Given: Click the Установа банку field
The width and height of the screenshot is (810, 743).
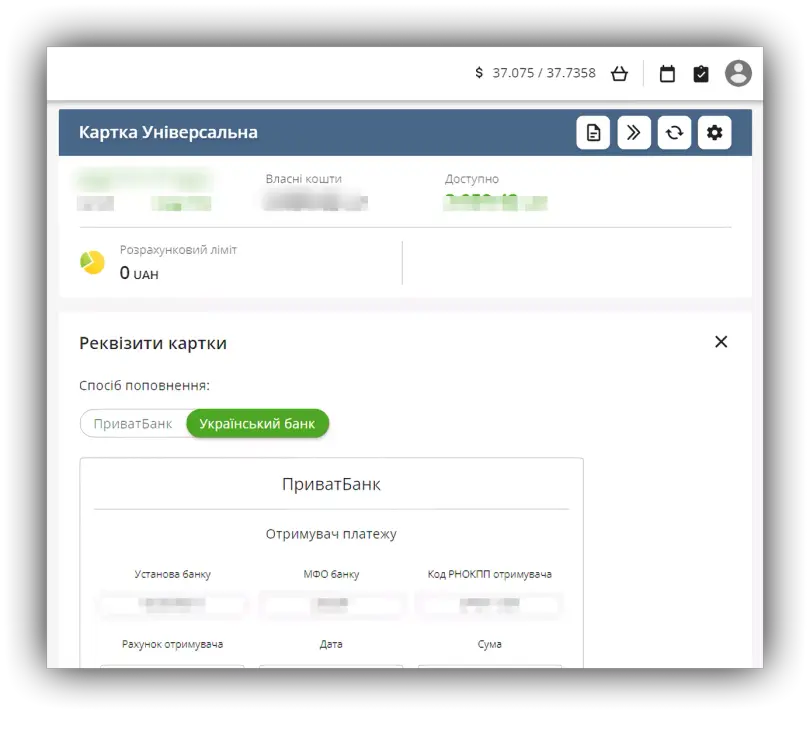Looking at the screenshot, I should [x=172, y=604].
